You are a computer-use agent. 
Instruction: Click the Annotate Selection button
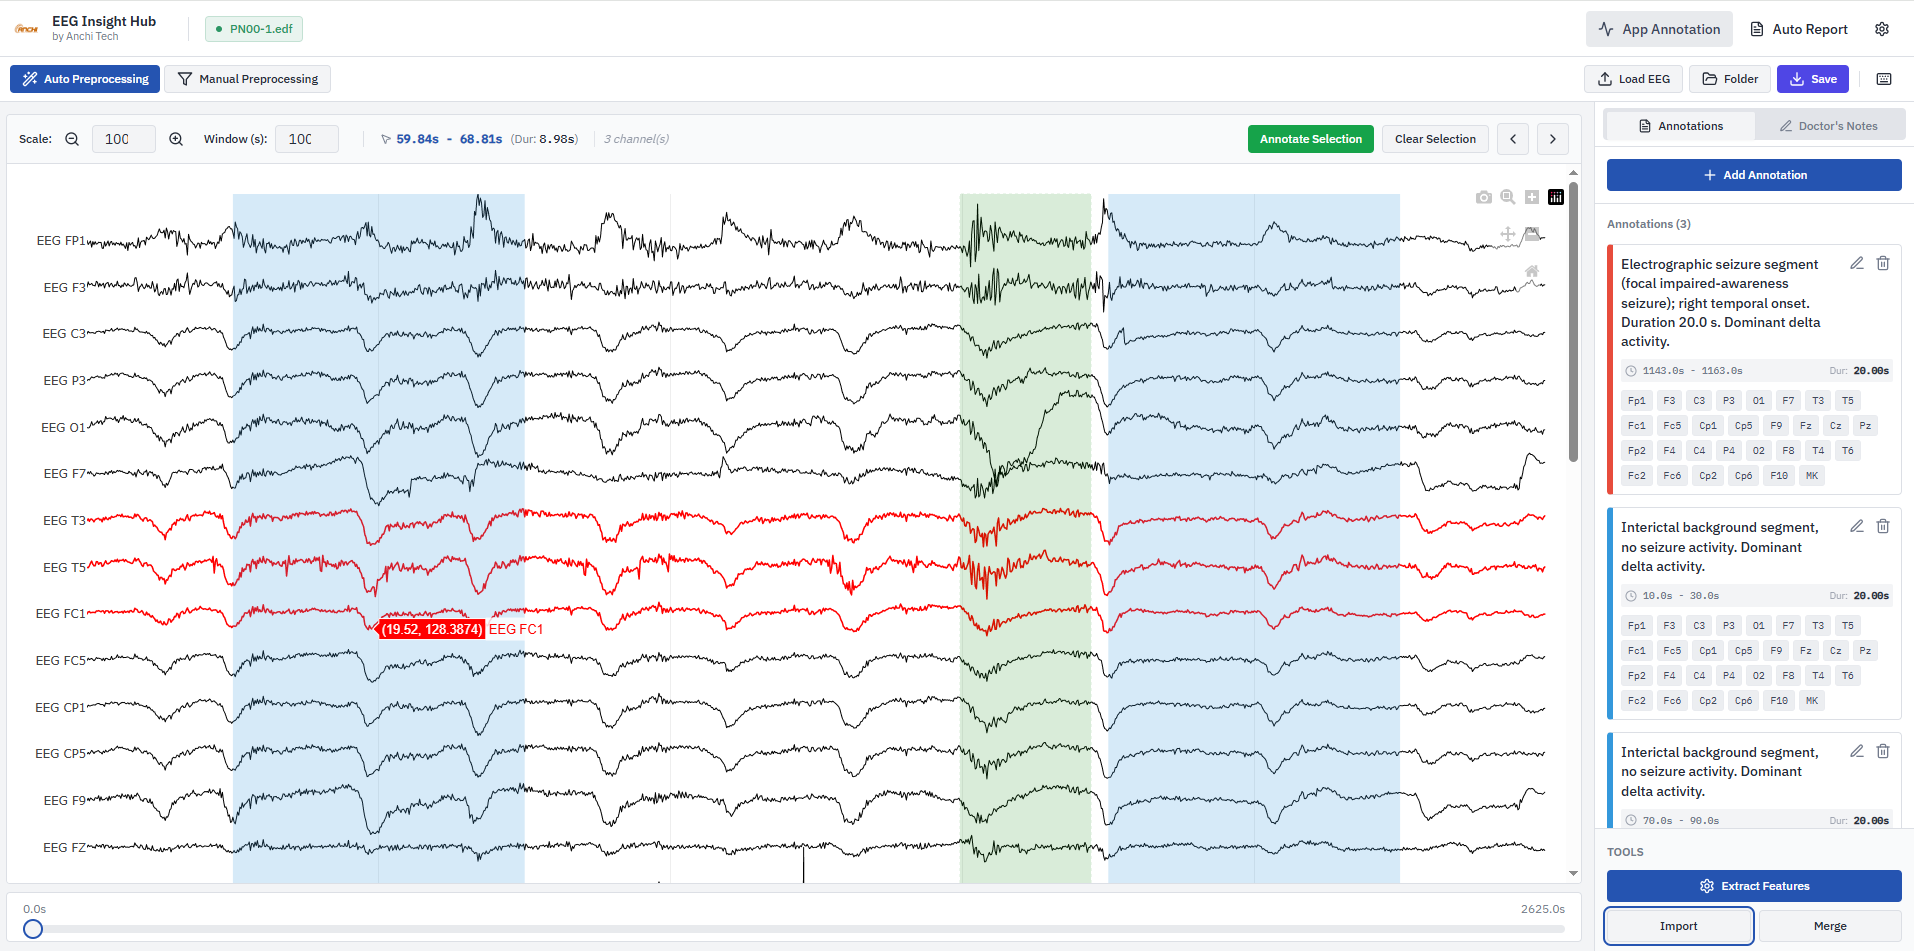(x=1310, y=139)
